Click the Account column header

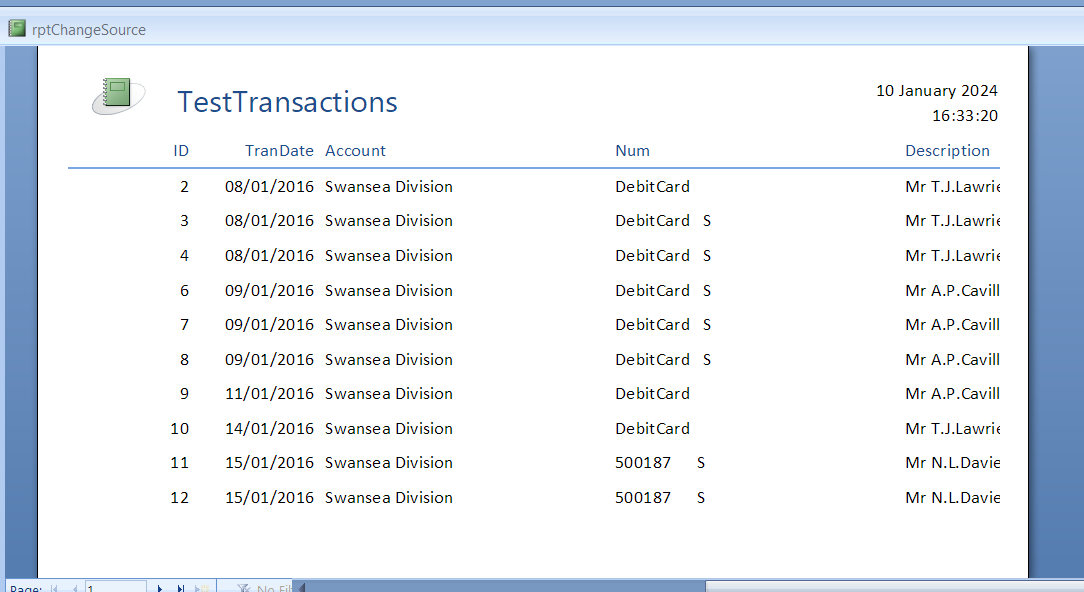[355, 151]
